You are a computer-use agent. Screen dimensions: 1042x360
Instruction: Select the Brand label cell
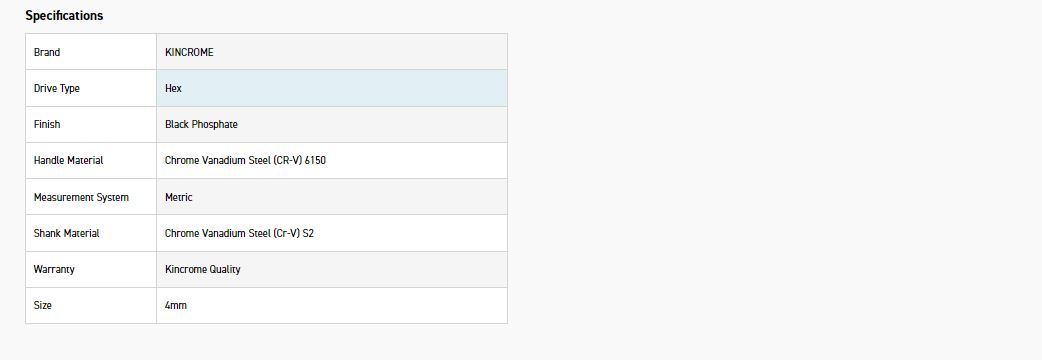tap(91, 52)
